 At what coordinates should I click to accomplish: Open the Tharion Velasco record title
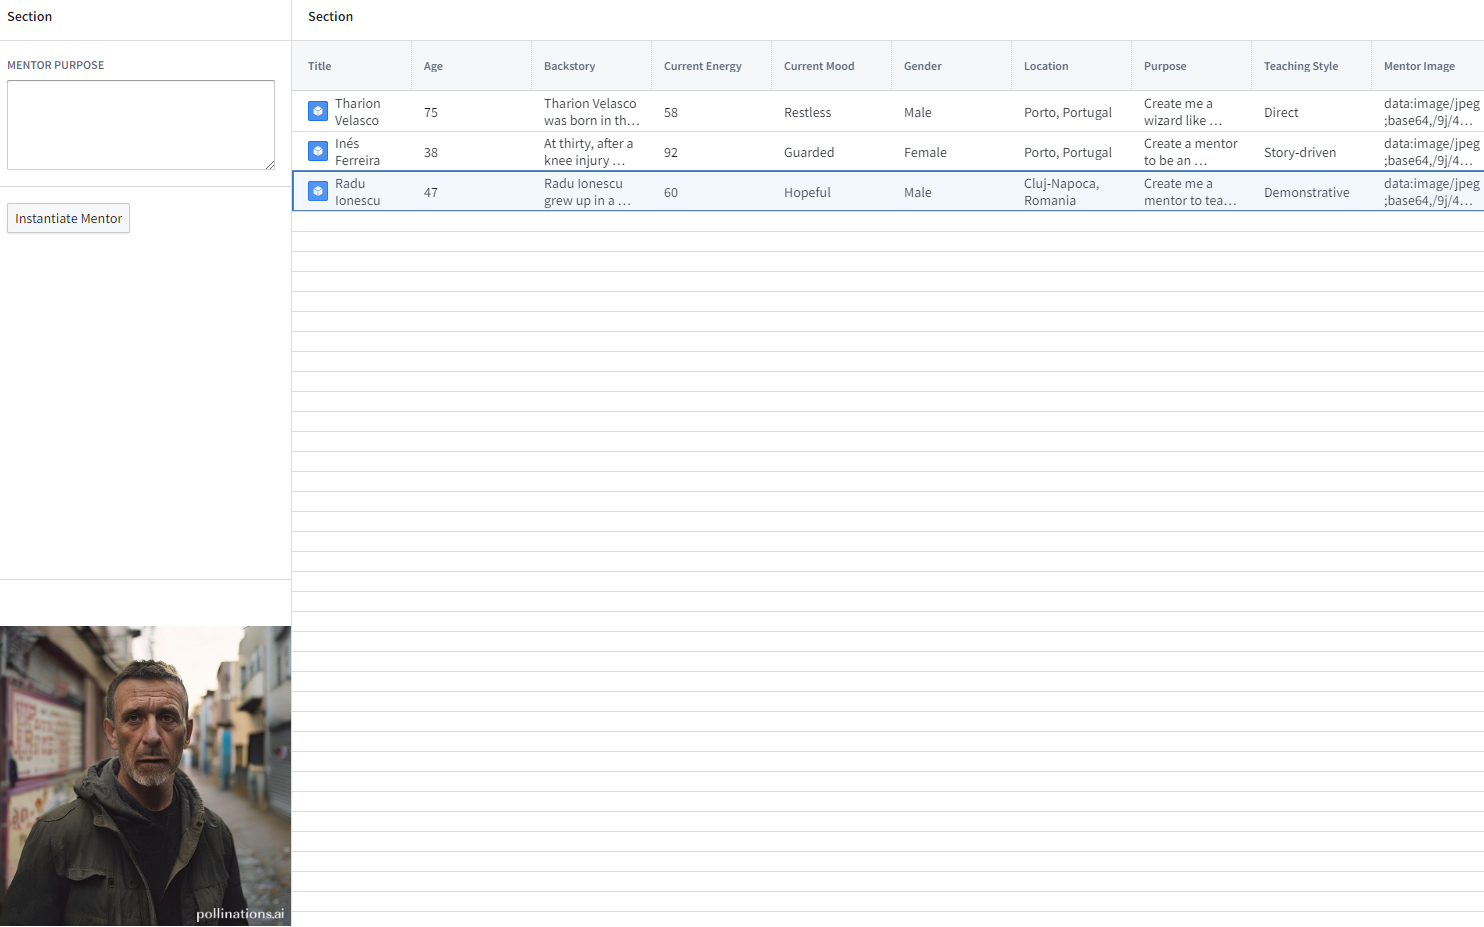(357, 112)
